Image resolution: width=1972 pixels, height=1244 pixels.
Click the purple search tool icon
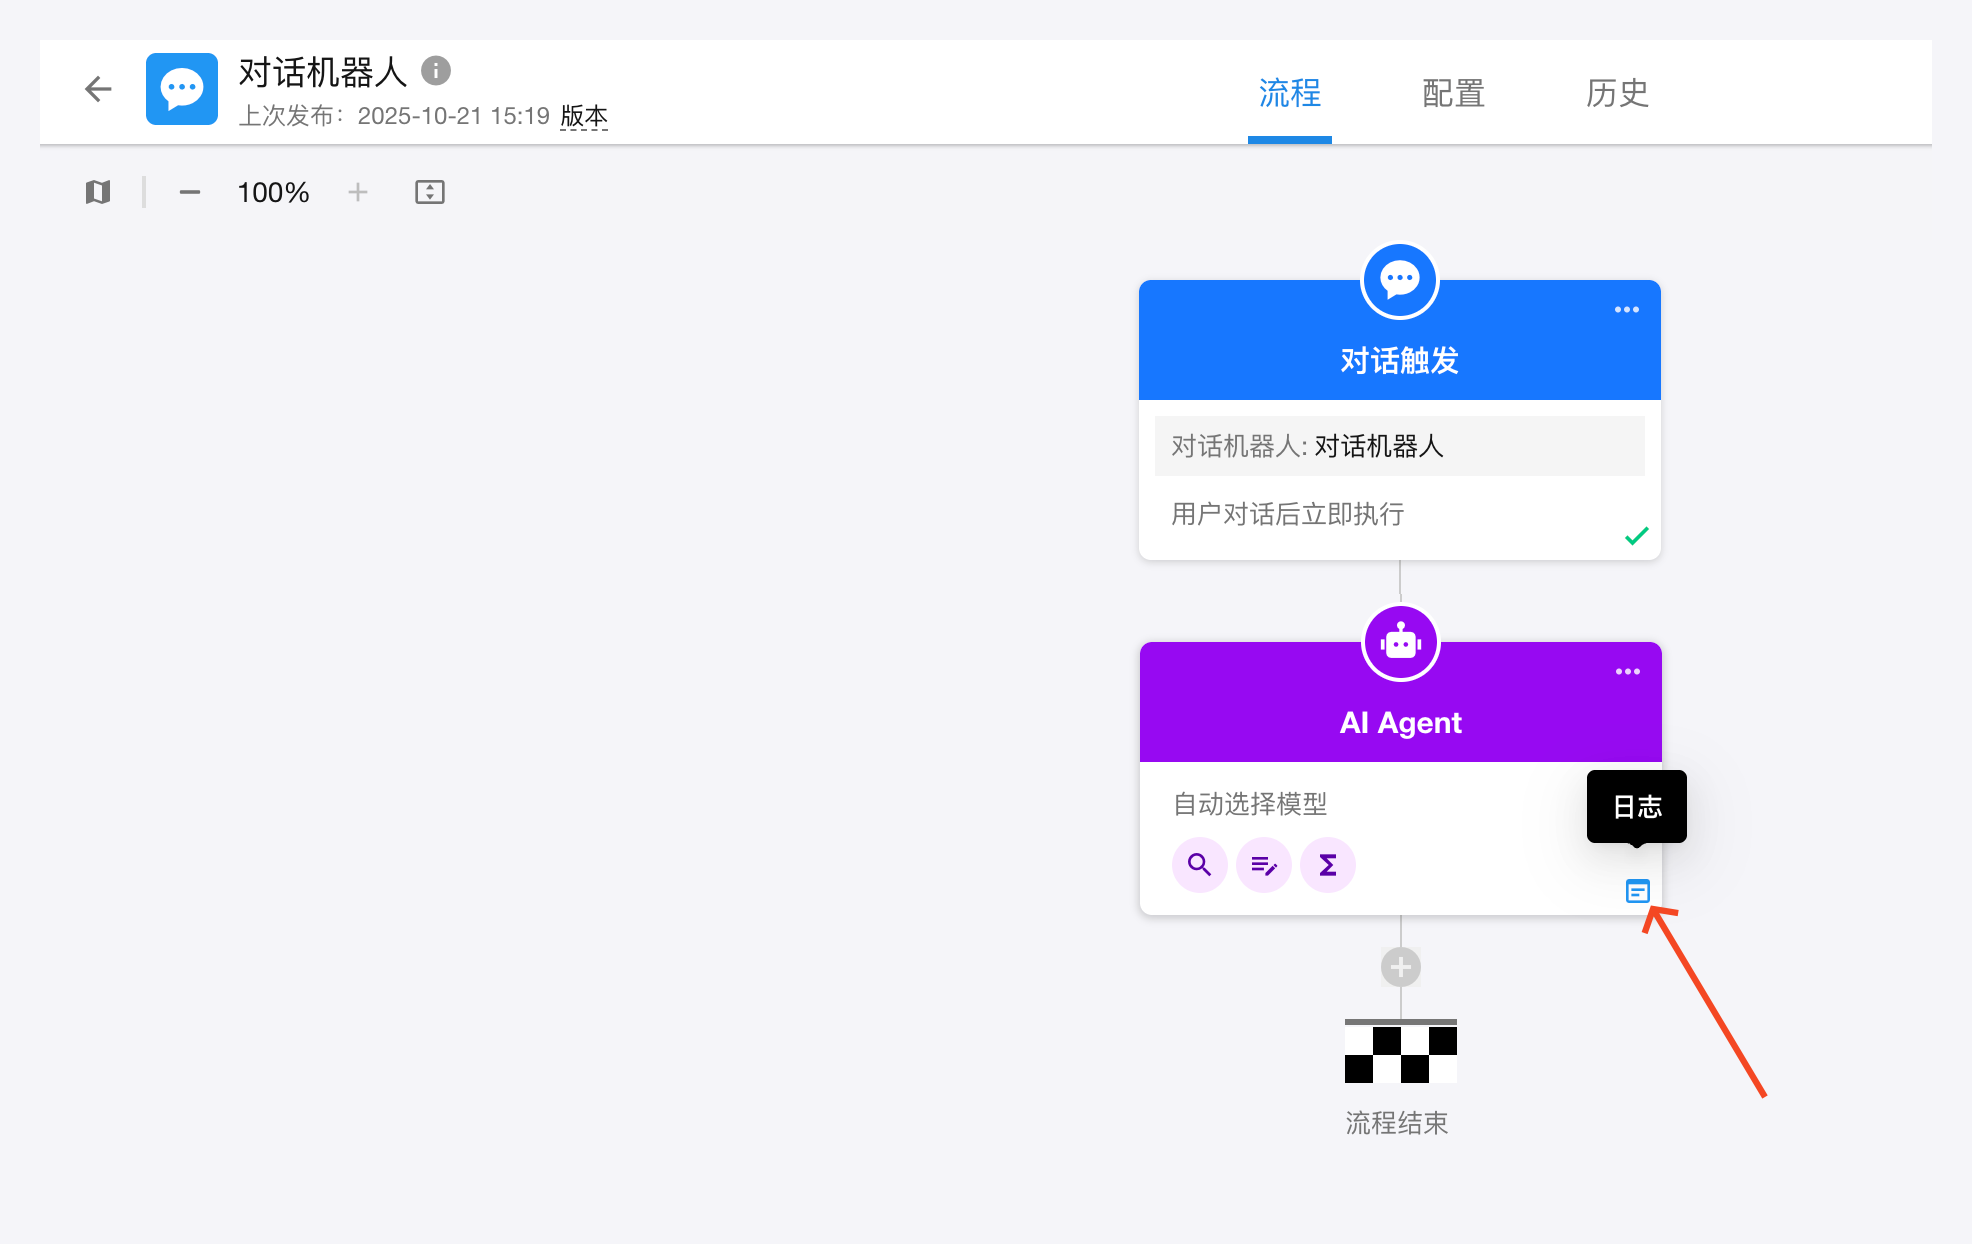(x=1199, y=865)
